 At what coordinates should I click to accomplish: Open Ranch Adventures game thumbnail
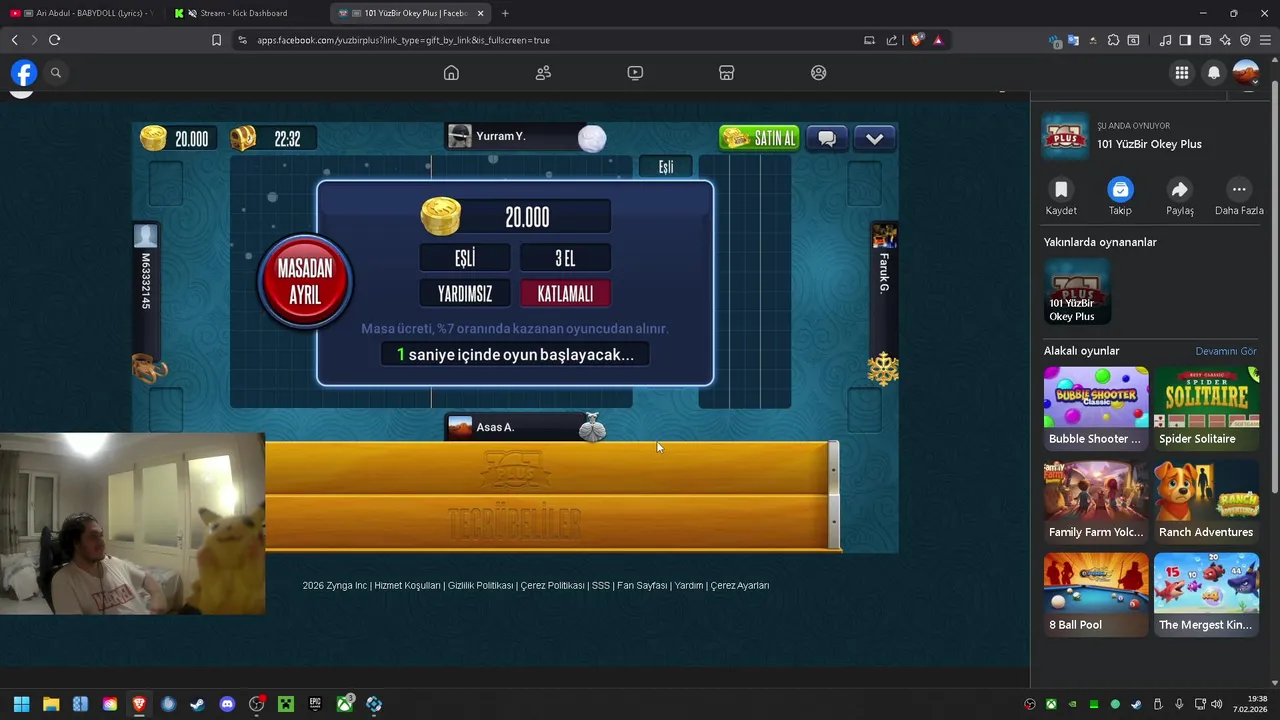point(1206,500)
